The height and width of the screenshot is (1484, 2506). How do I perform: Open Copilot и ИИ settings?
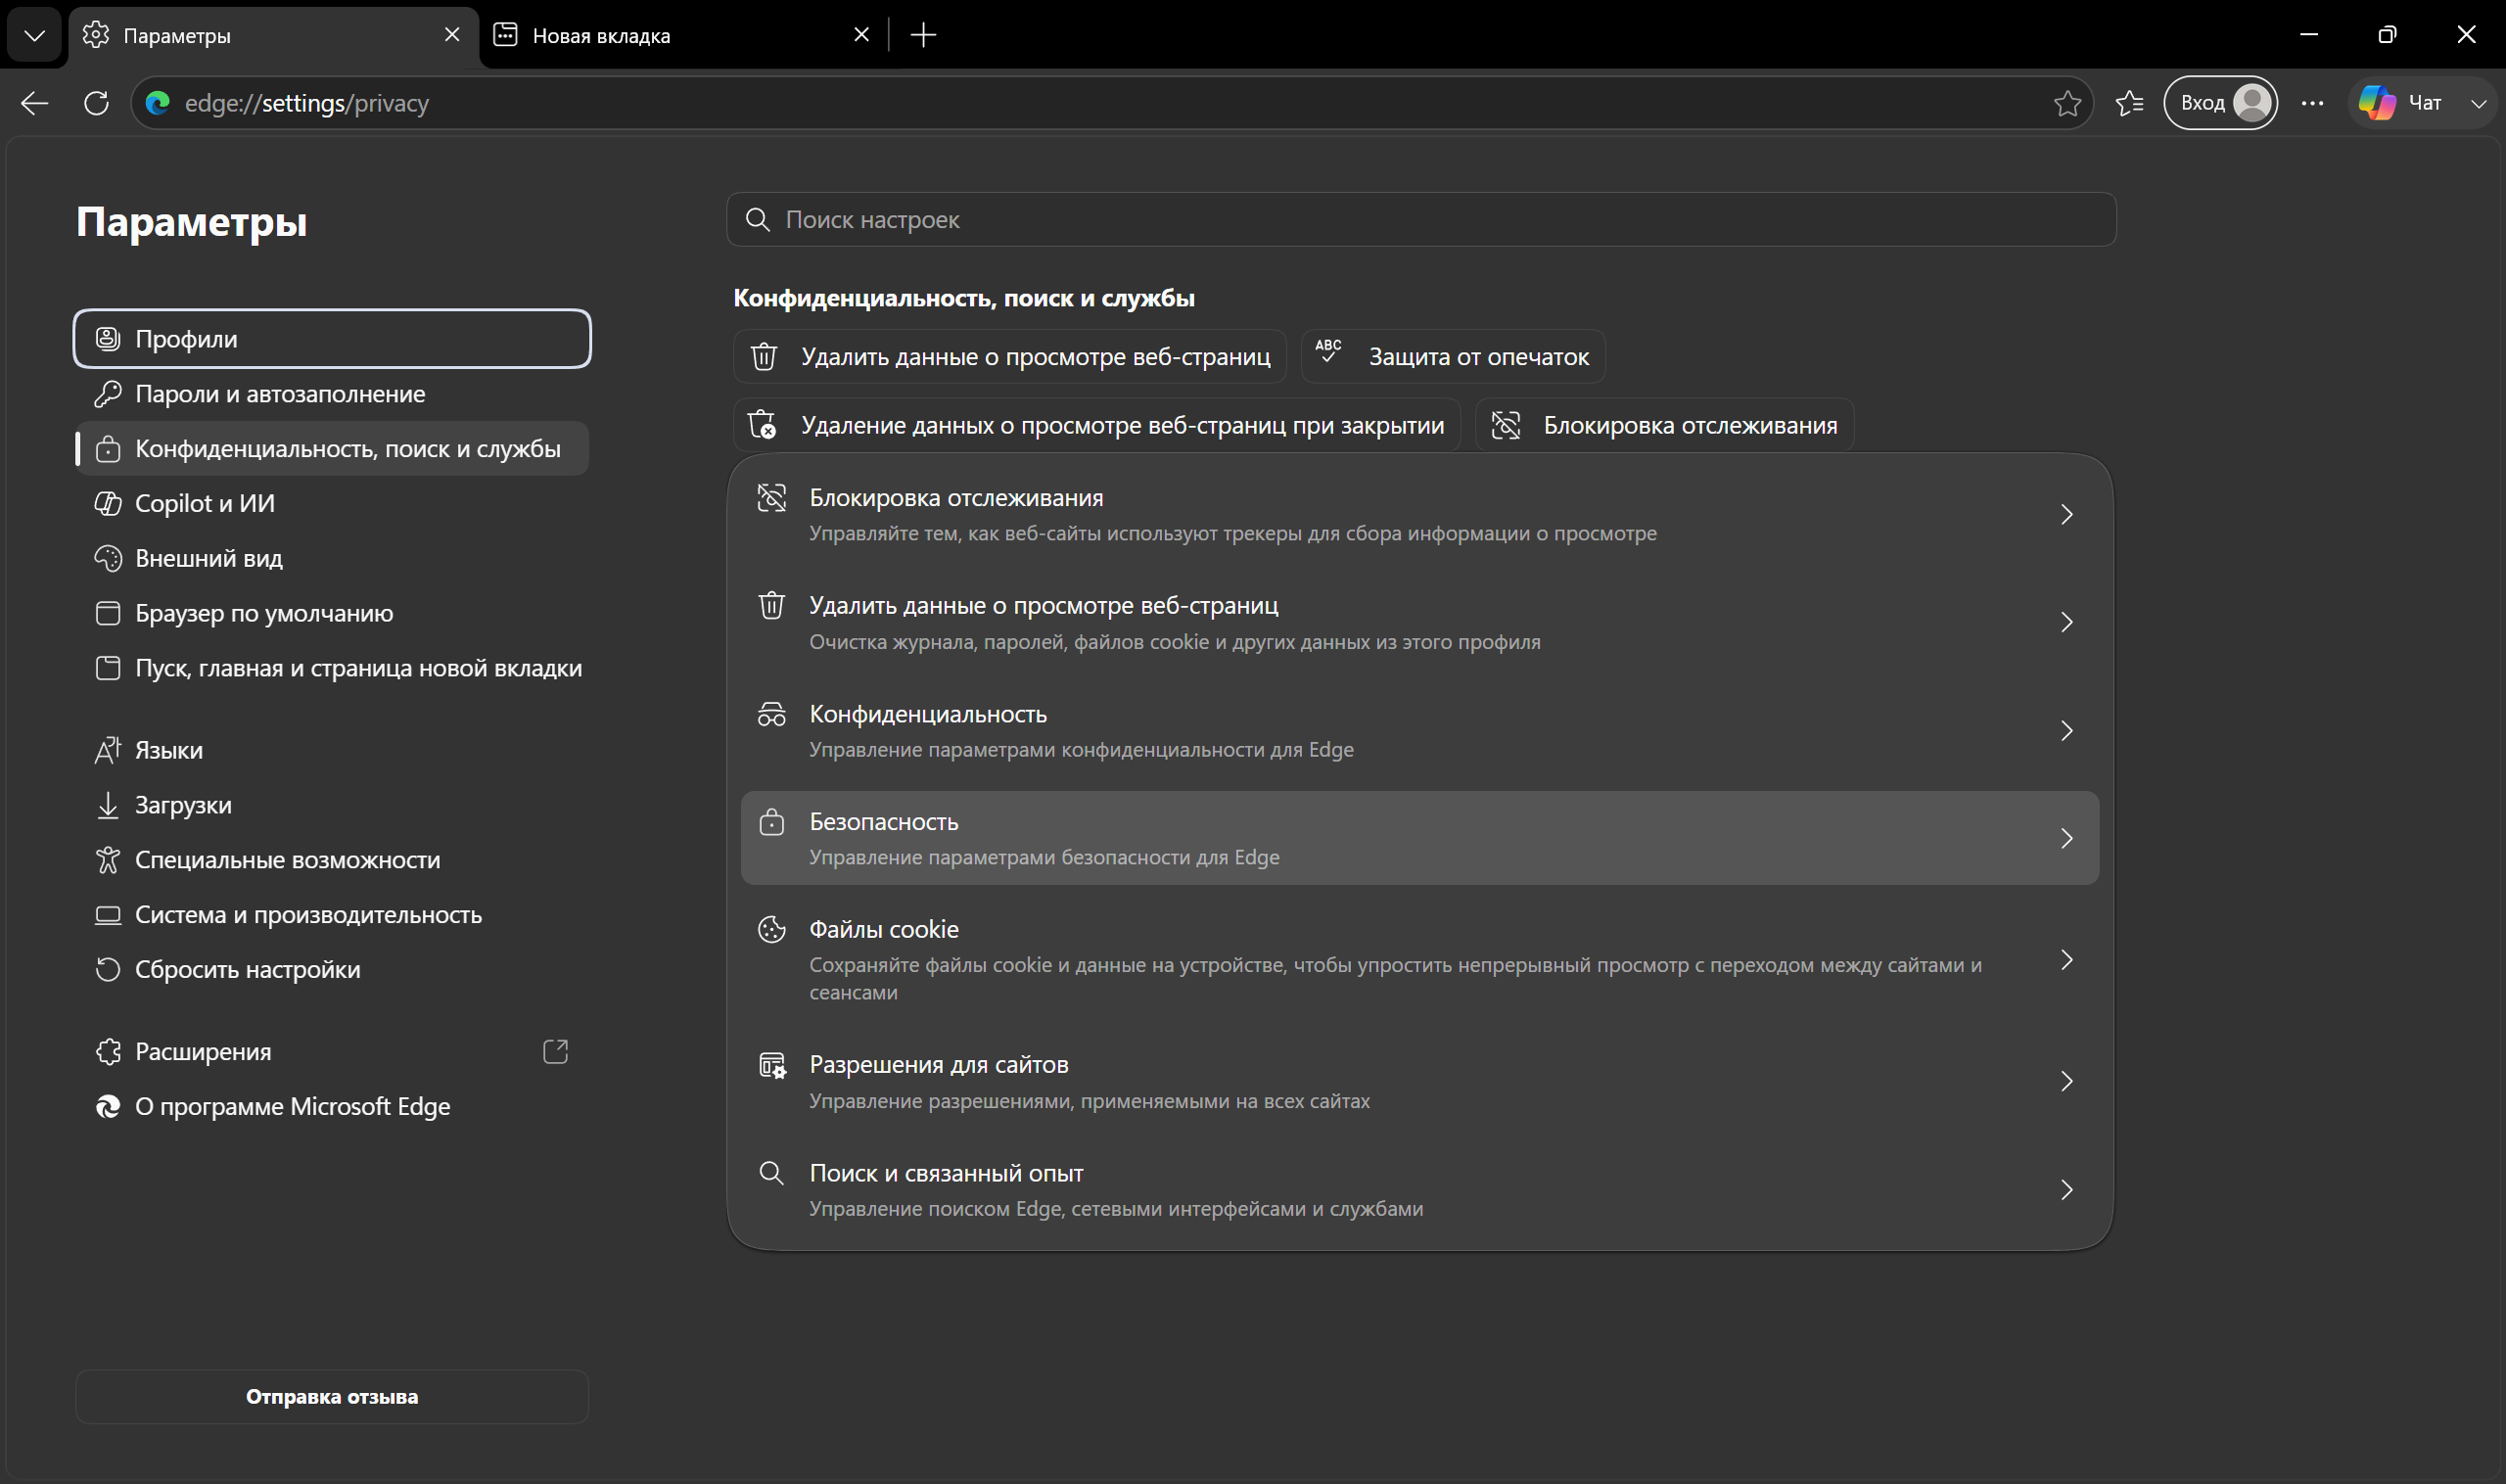[332, 503]
